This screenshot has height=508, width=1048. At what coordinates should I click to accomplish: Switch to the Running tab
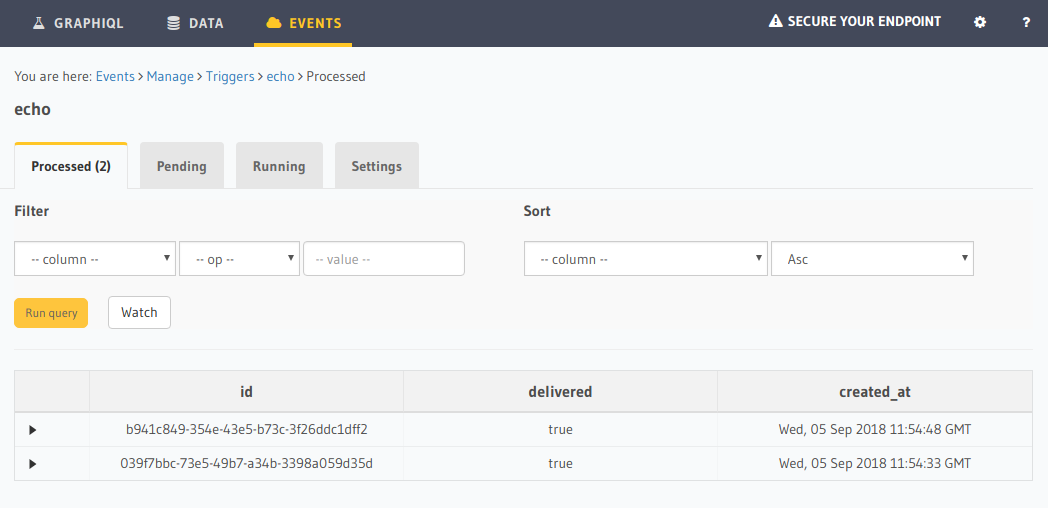tap(279, 166)
